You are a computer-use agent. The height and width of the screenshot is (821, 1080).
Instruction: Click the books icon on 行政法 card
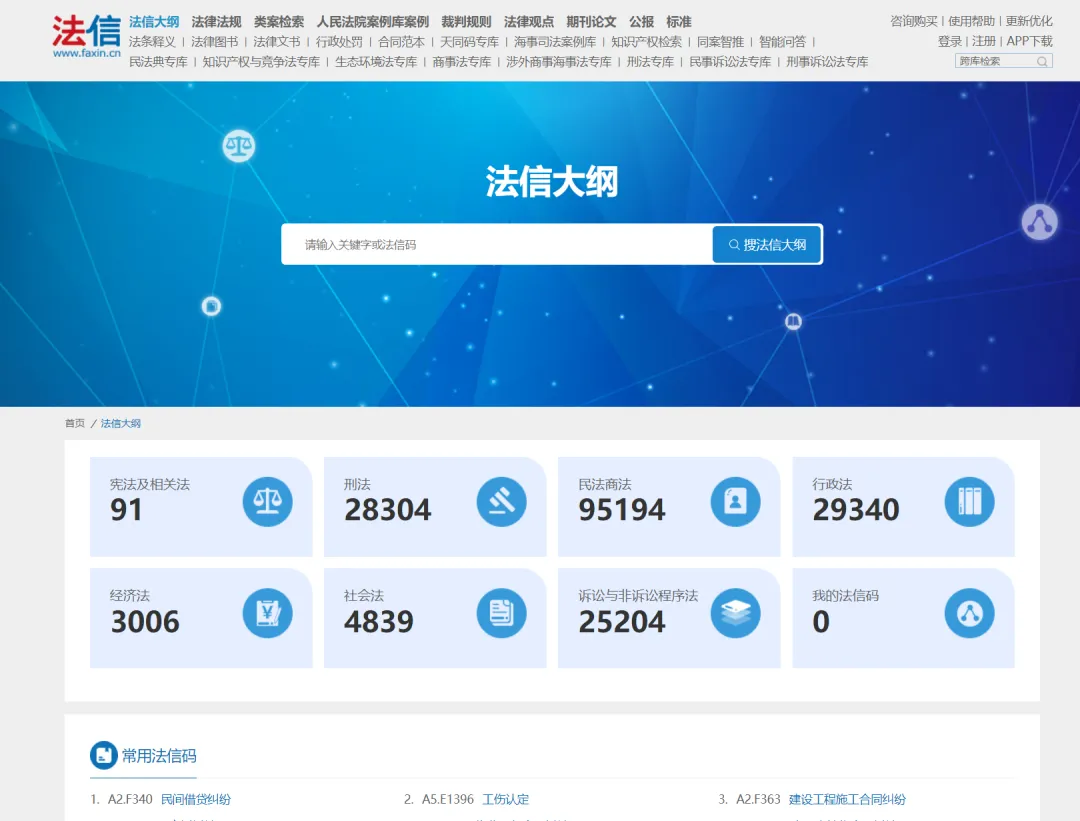pos(969,501)
